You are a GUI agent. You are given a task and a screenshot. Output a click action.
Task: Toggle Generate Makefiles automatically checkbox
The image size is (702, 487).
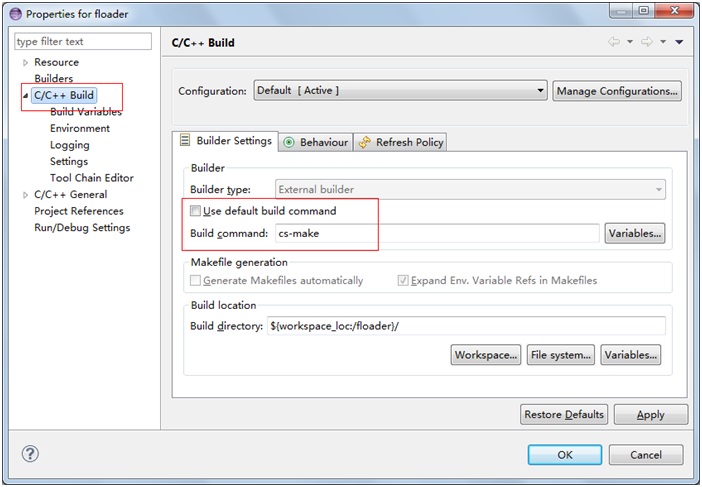click(195, 280)
